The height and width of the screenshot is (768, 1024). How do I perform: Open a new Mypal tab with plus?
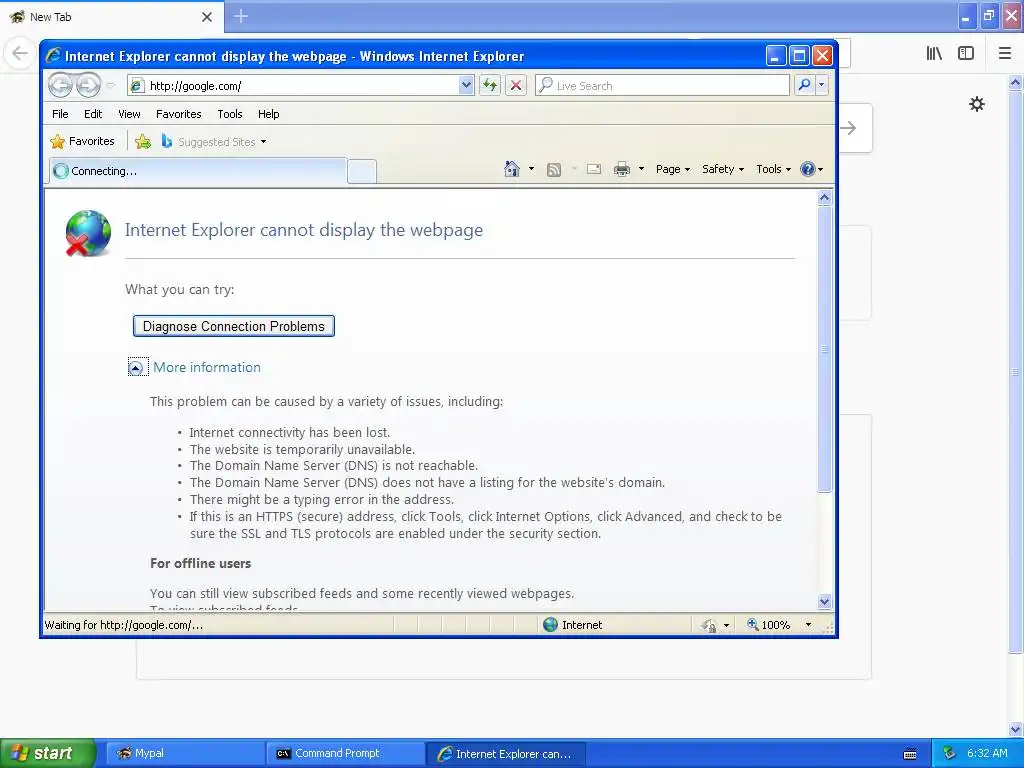(241, 16)
